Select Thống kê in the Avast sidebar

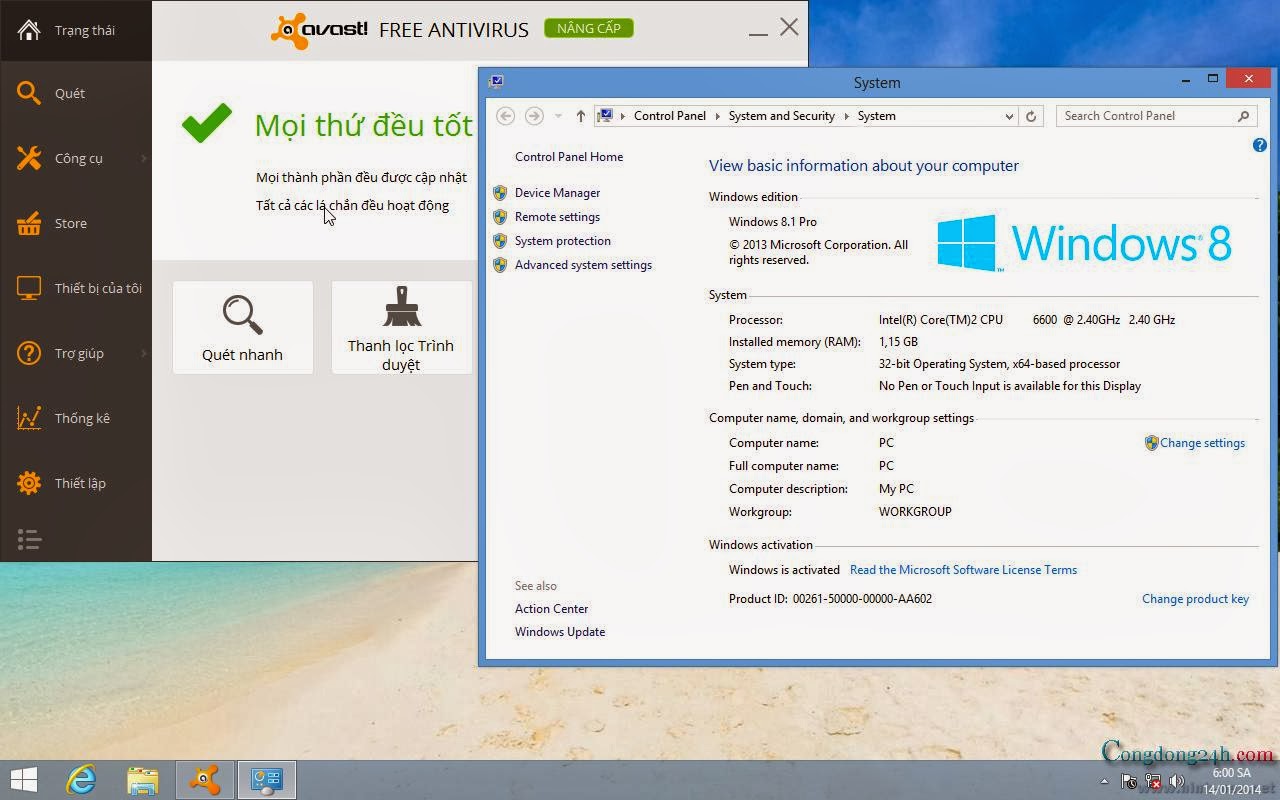pos(82,418)
